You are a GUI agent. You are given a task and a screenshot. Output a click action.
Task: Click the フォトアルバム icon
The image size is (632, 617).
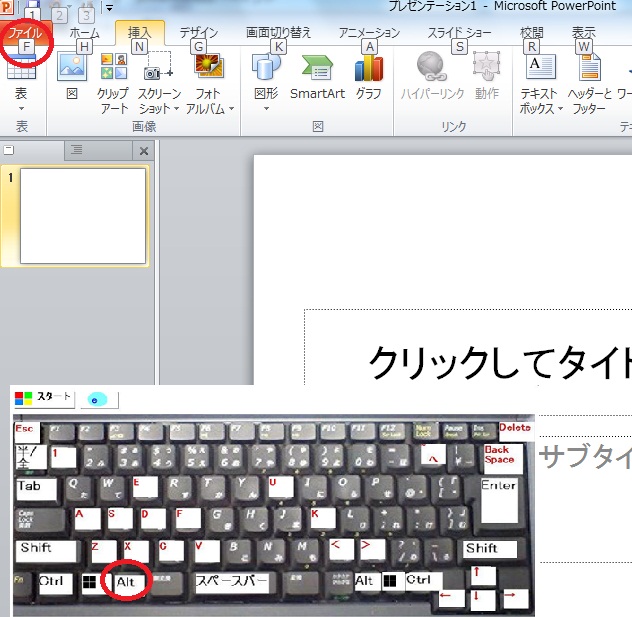click(x=208, y=66)
